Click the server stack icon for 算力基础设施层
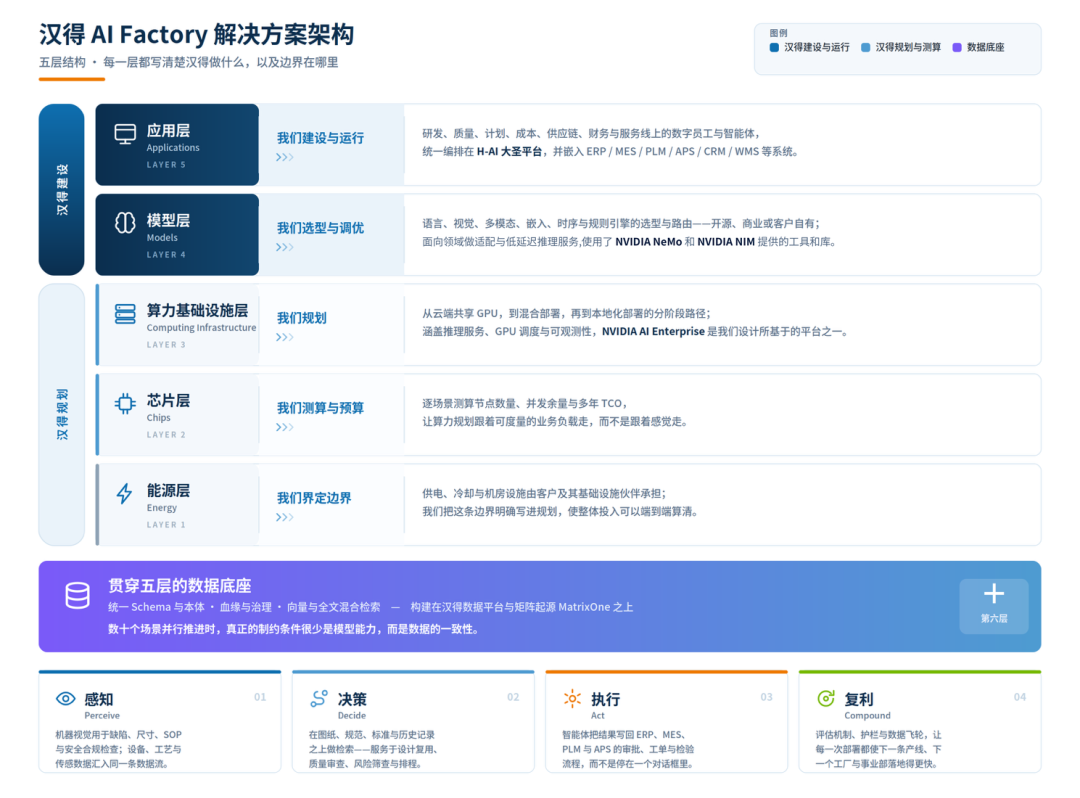This screenshot has height=798, width=1080. pyautogui.click(x=125, y=314)
